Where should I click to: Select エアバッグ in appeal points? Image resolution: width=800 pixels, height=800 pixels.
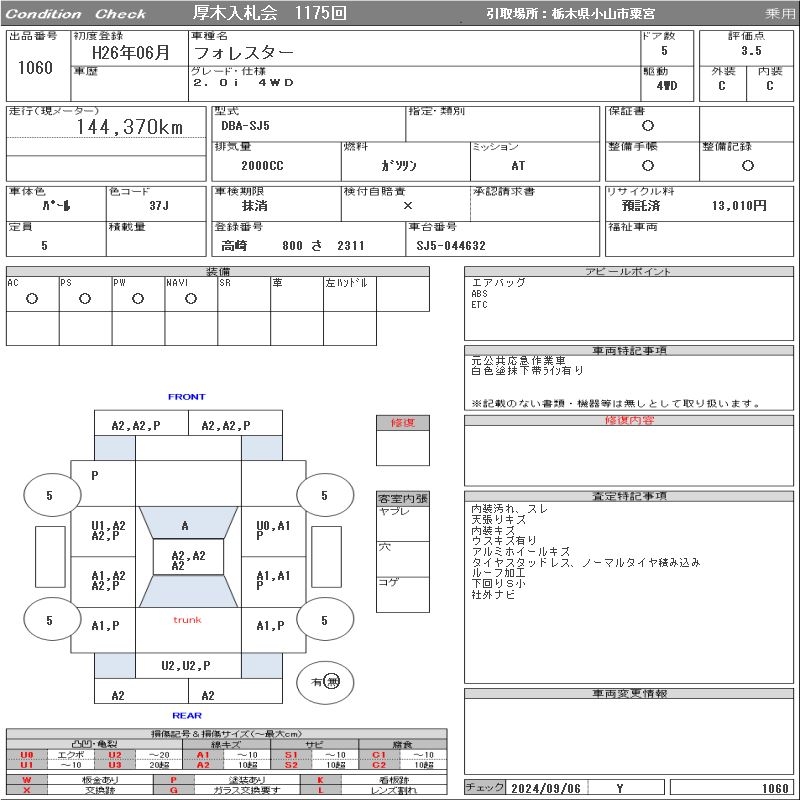click(498, 283)
